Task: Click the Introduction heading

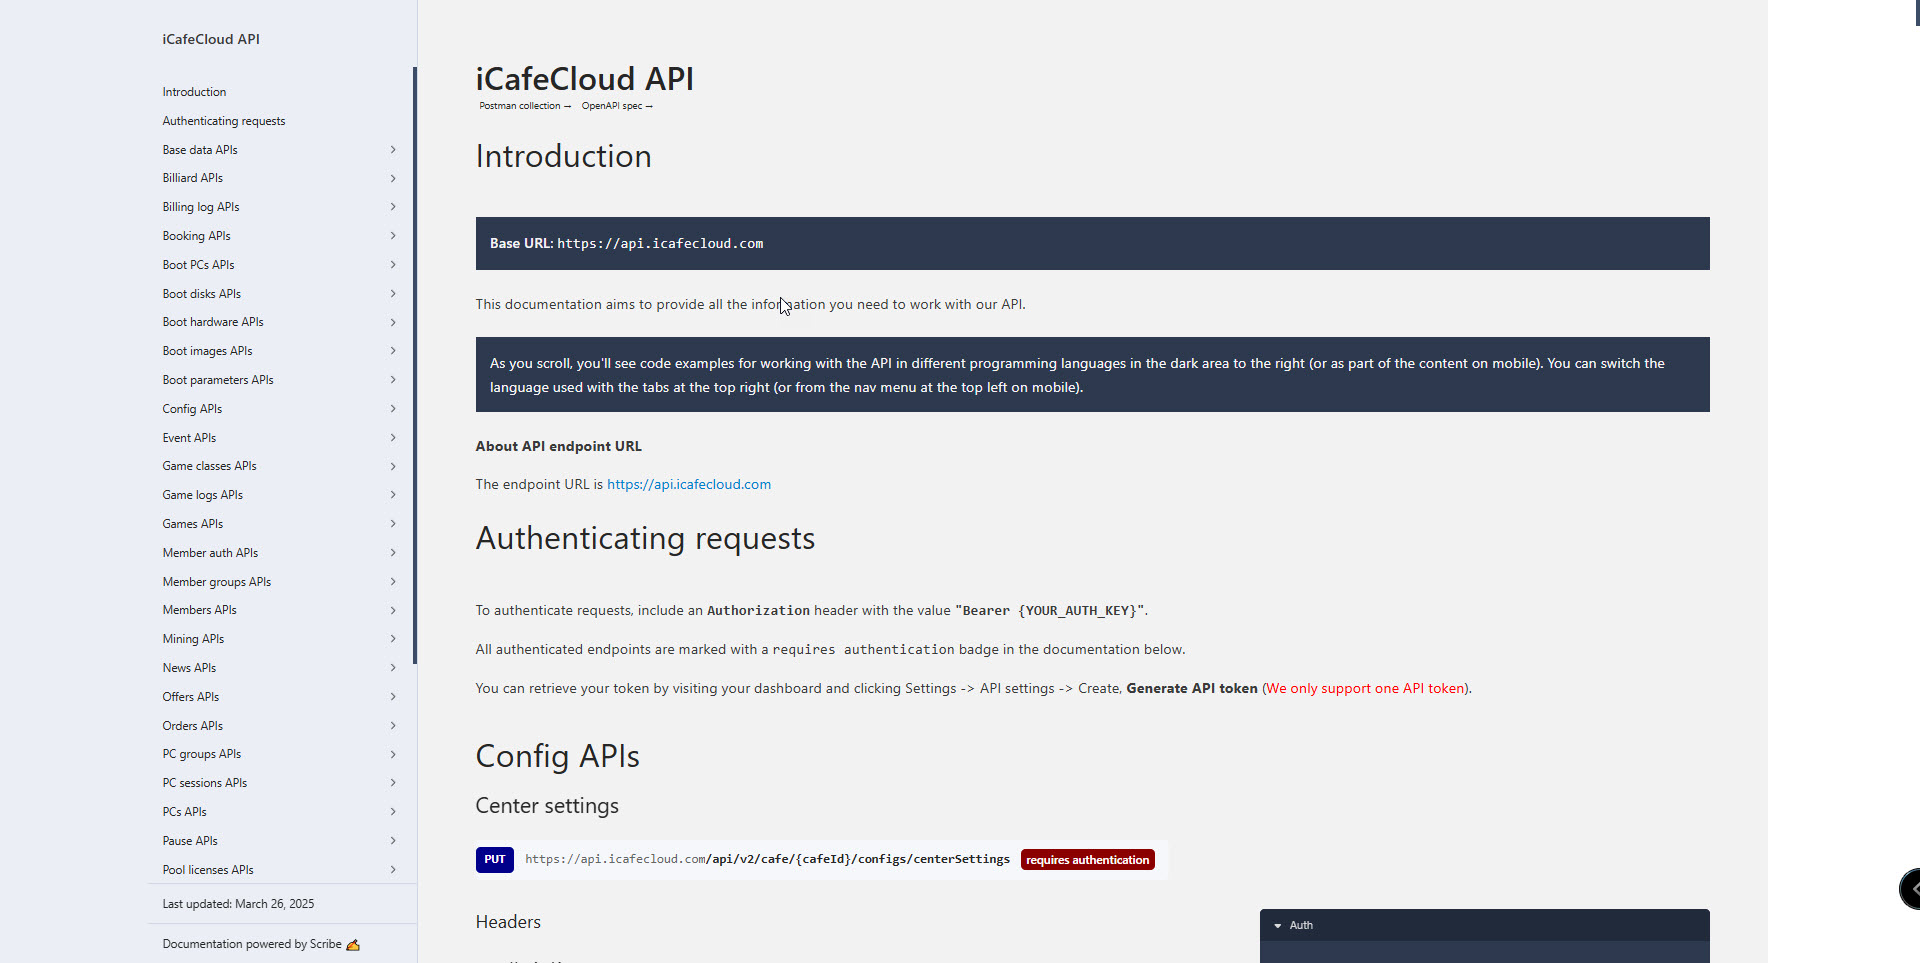Action: point(563,156)
